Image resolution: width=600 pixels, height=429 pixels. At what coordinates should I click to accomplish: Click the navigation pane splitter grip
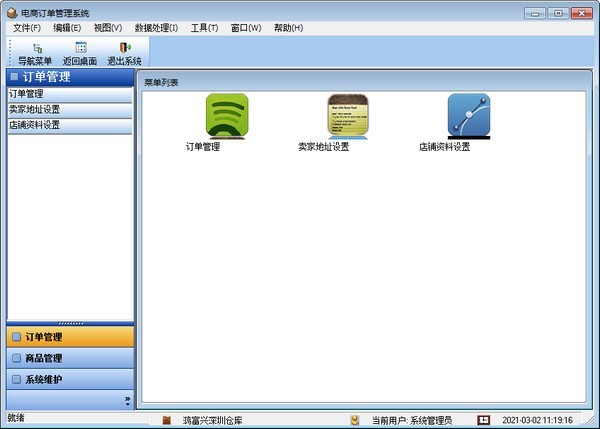coord(70,323)
